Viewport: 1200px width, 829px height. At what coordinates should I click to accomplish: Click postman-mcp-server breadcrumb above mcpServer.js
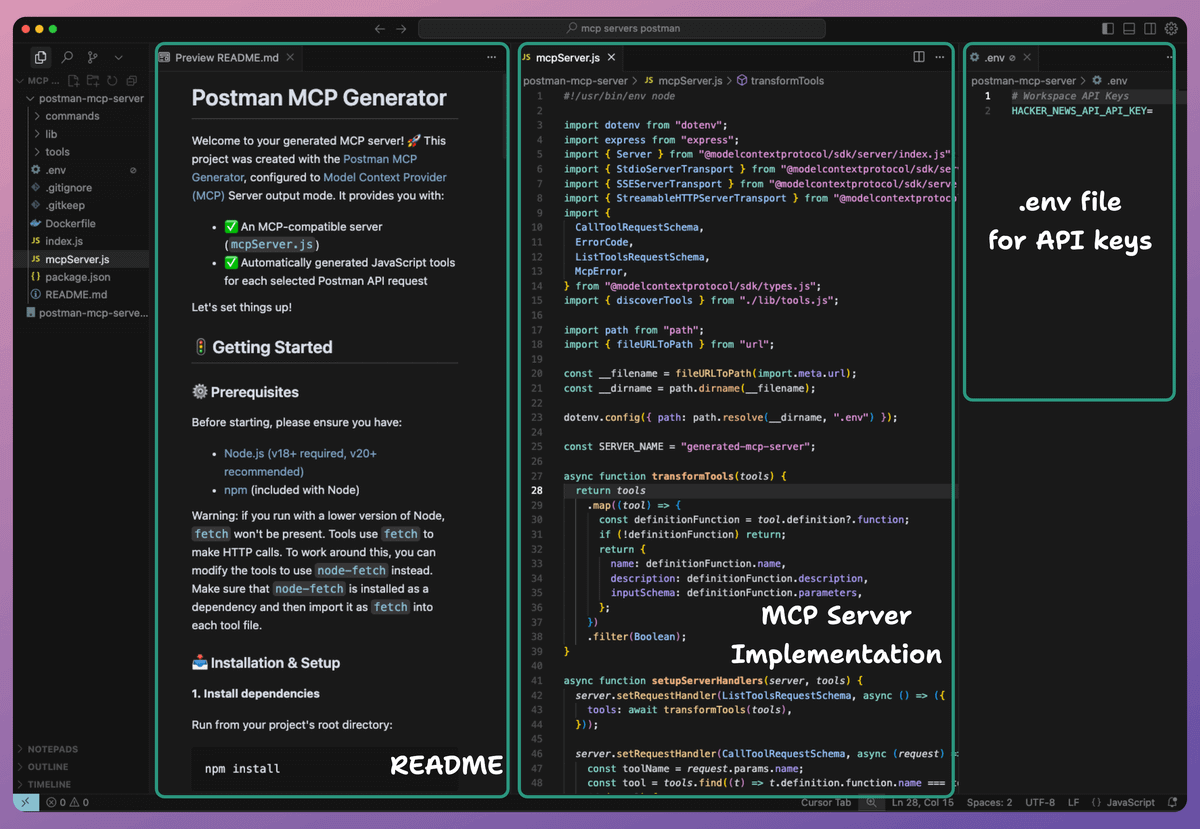click(x=575, y=80)
